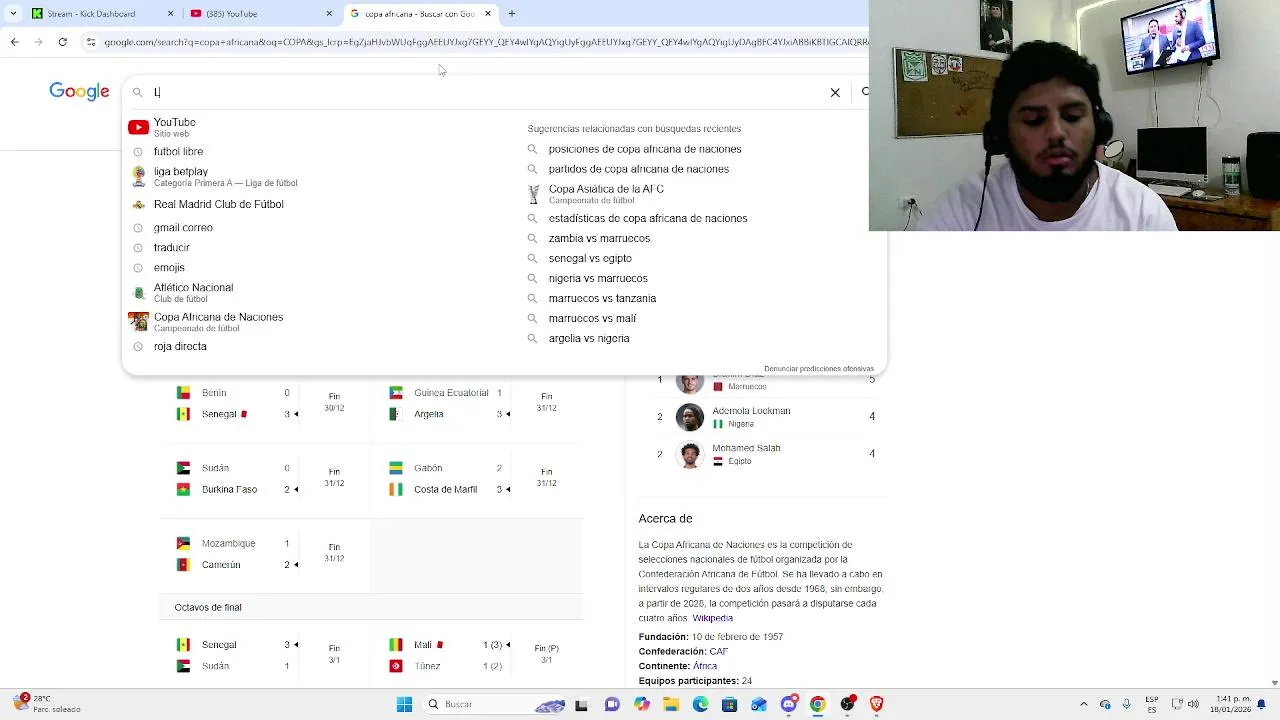This screenshot has height=720, width=1280.
Task: Pick the 'senegal vs egipto' suggestion
Action: point(590,258)
